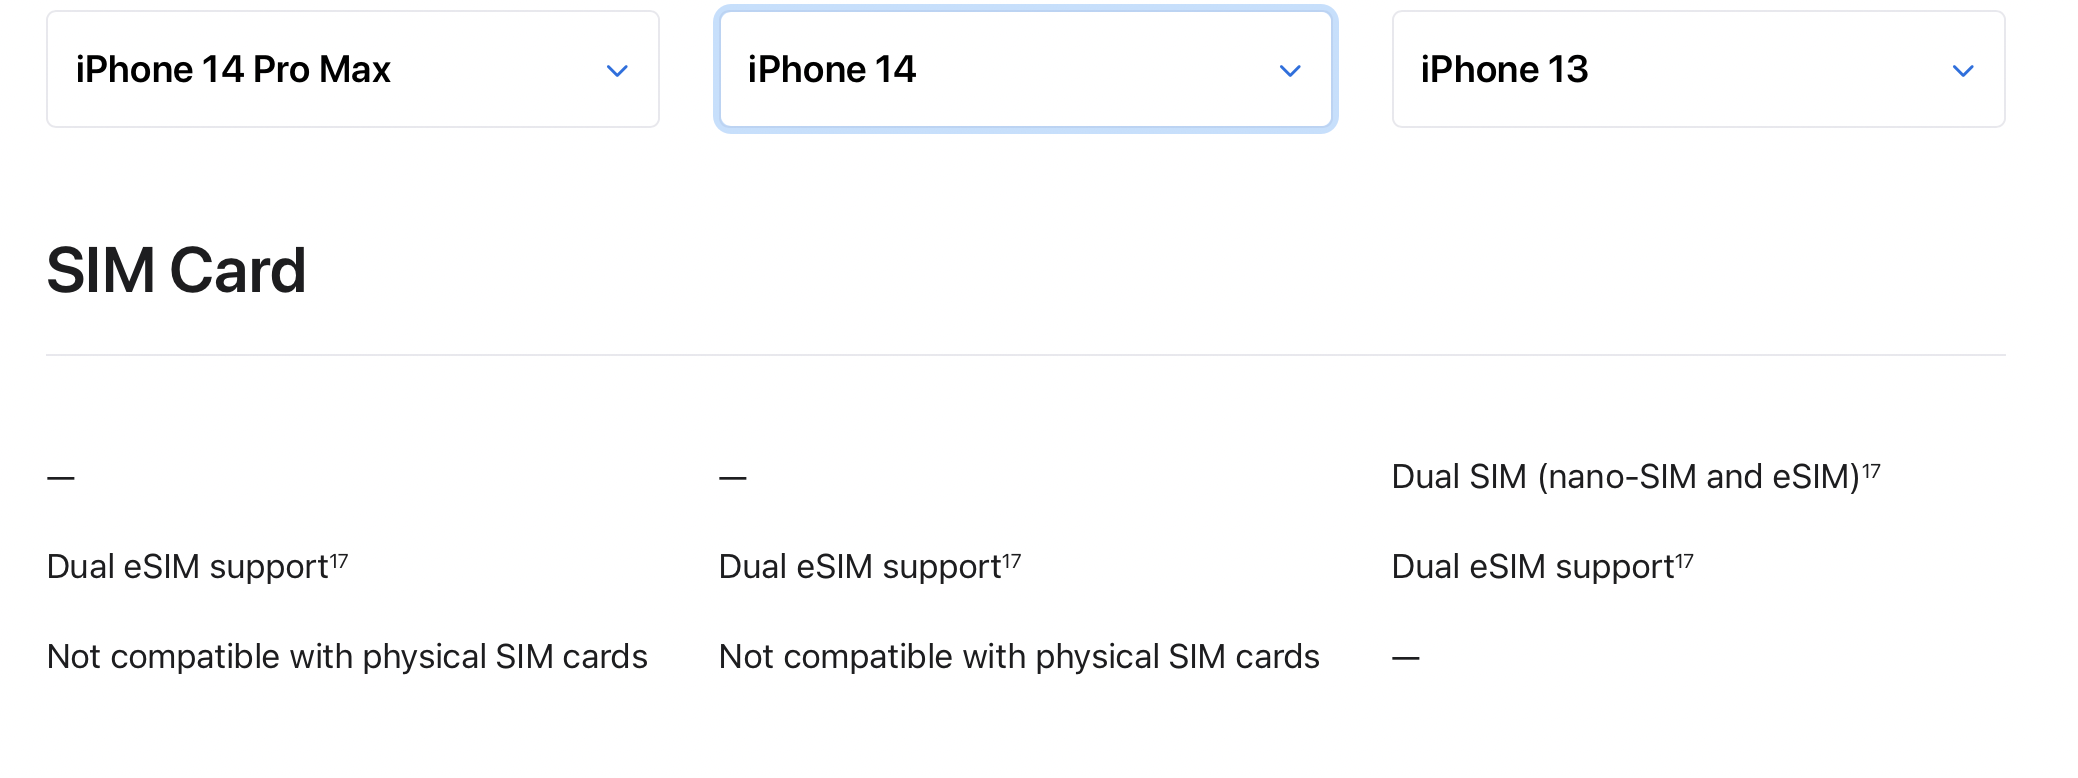Click the bottom-row dash in the iPhone 13 column
Viewport: 2078px width, 778px height.
point(1406,658)
